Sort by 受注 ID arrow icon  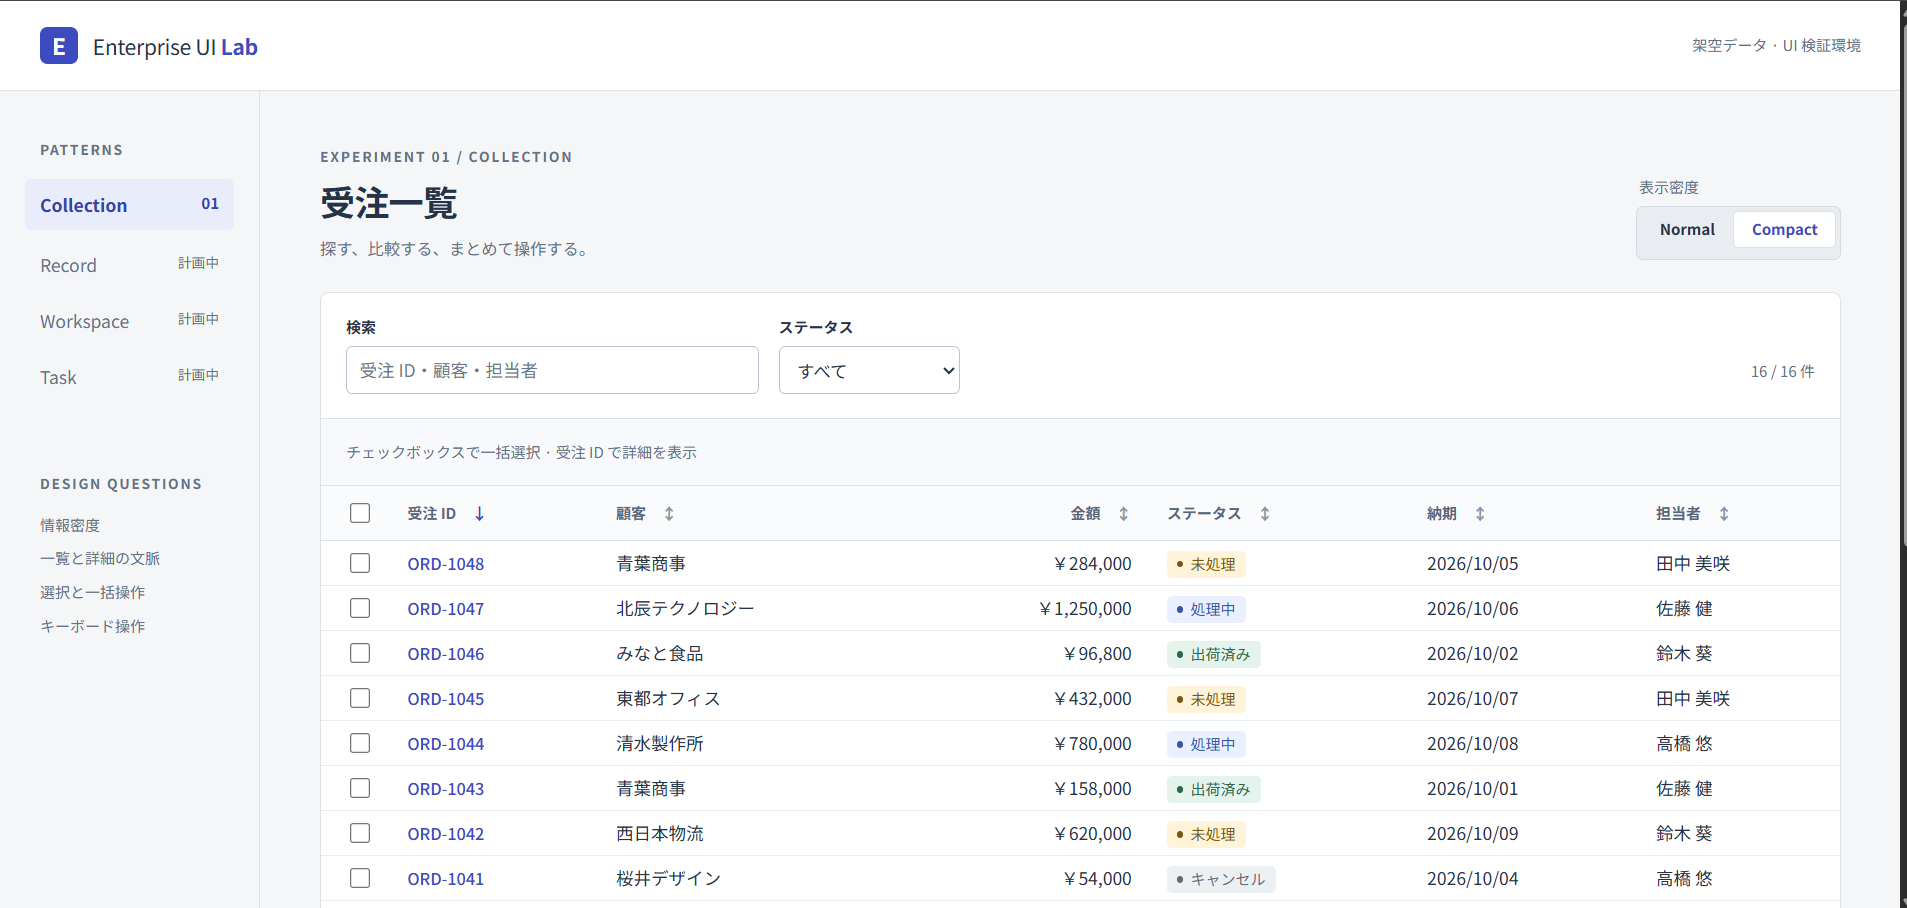480,514
